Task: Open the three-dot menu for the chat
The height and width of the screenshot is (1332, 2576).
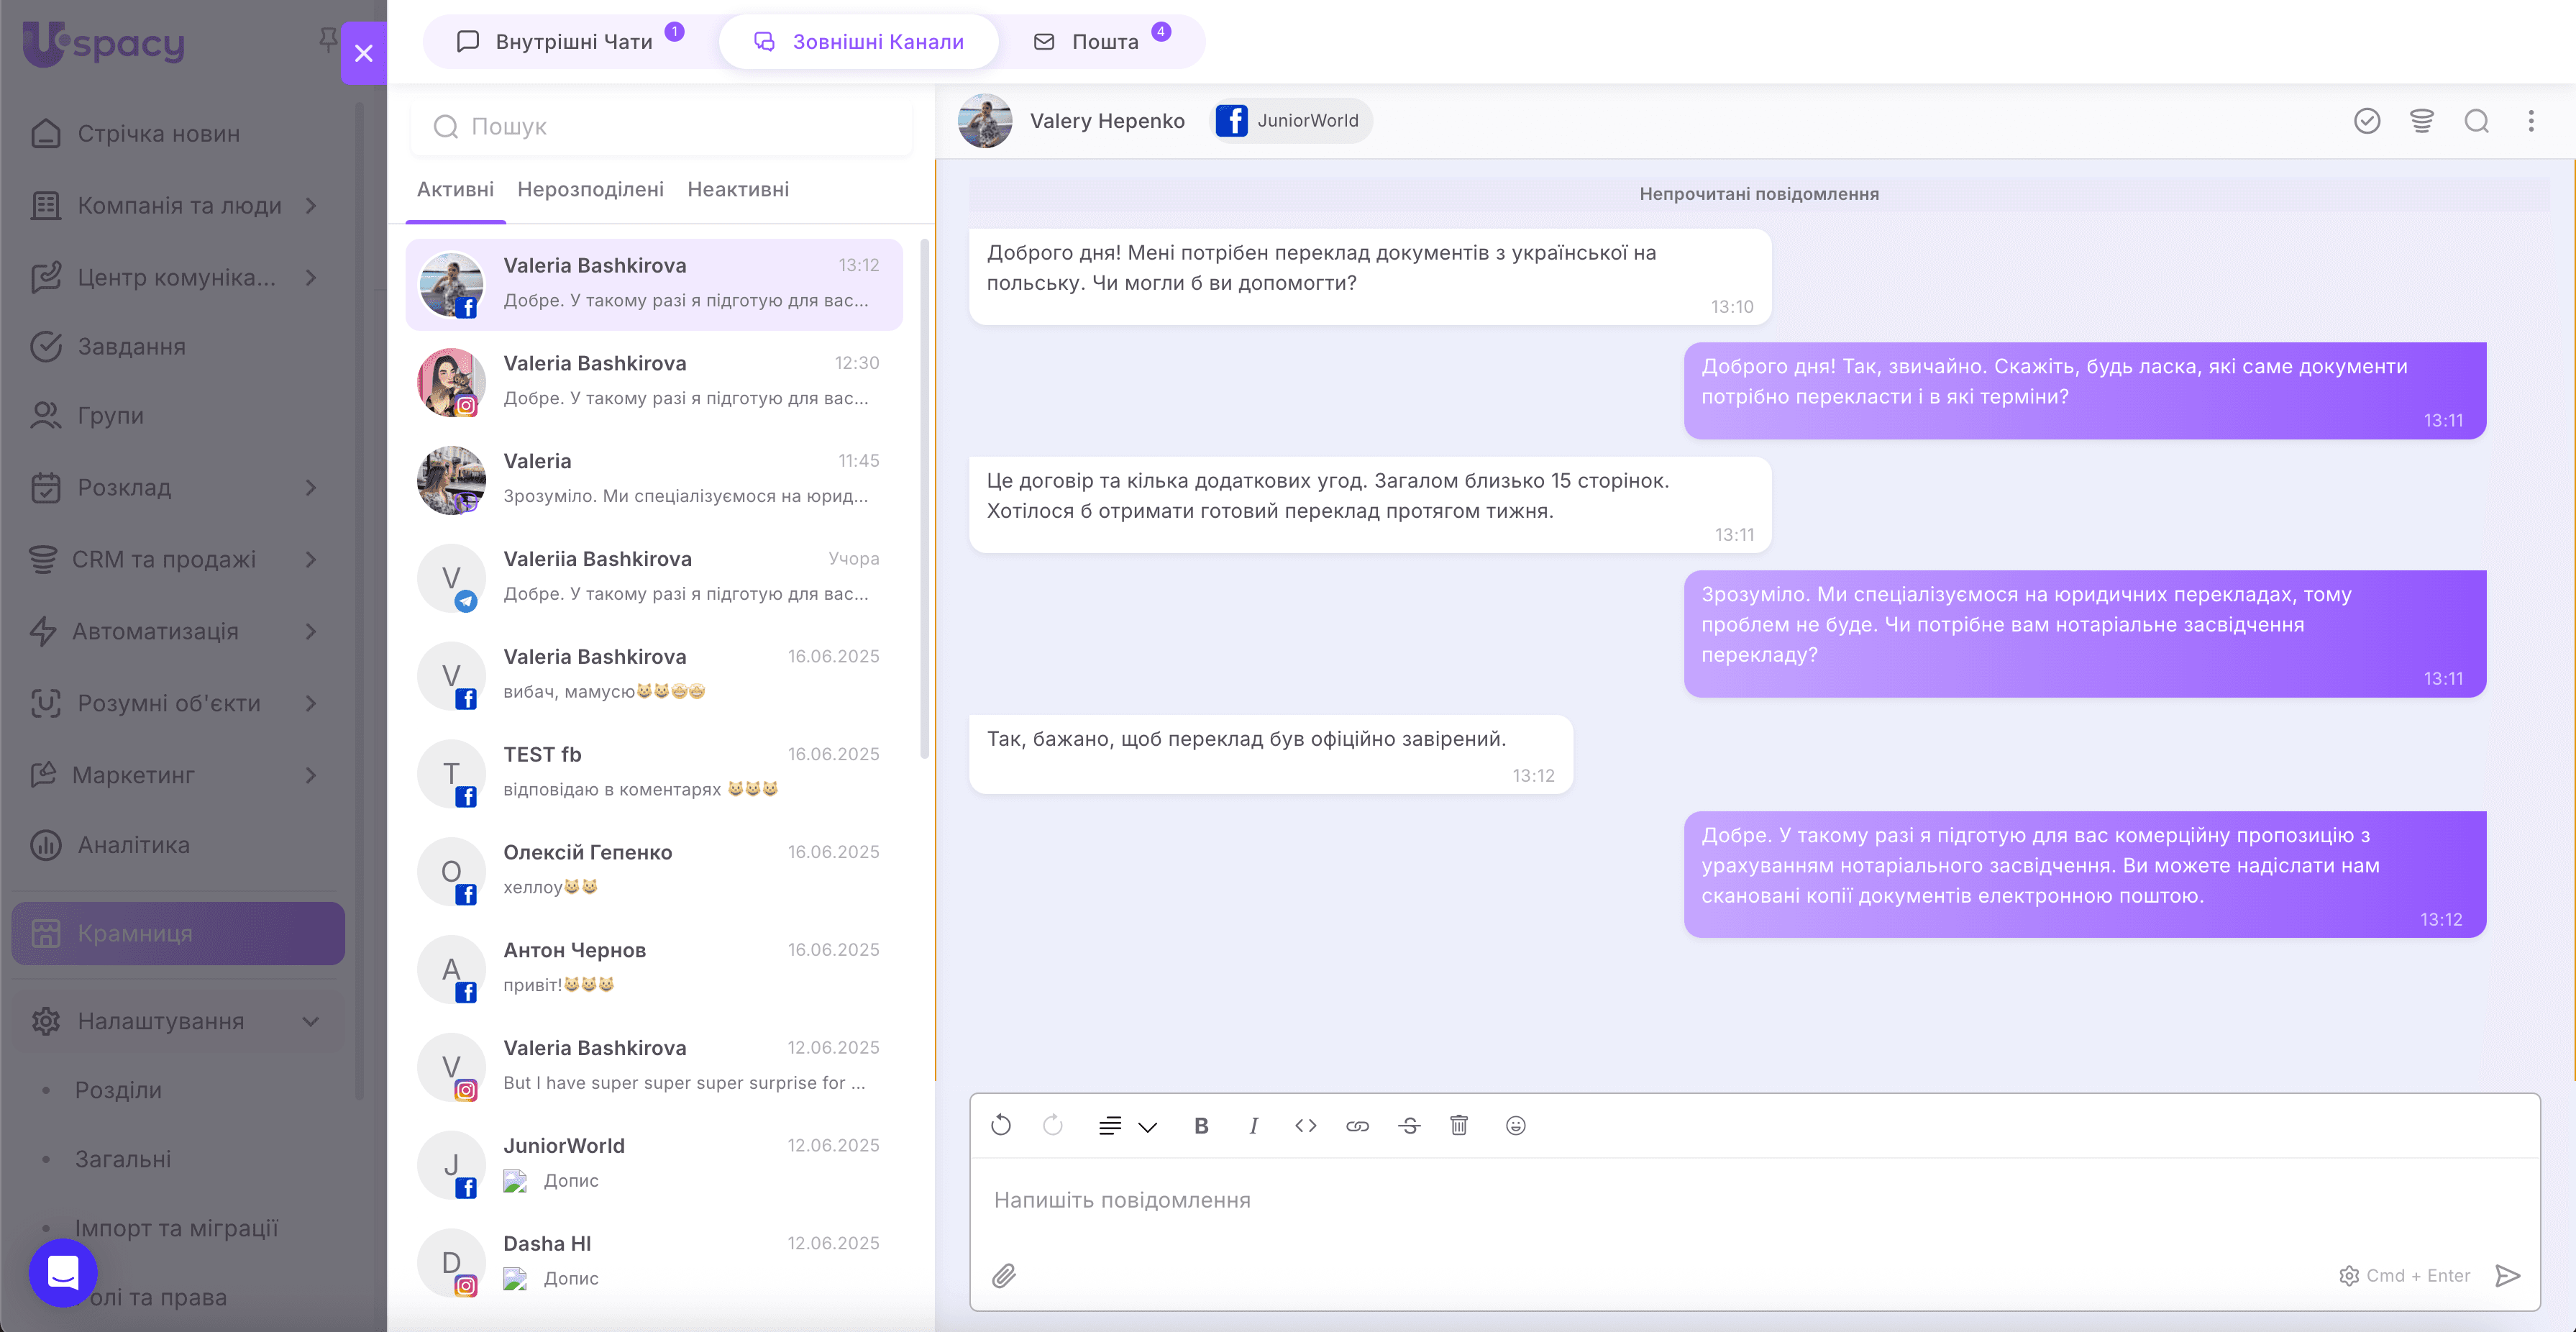Action: tap(2531, 121)
